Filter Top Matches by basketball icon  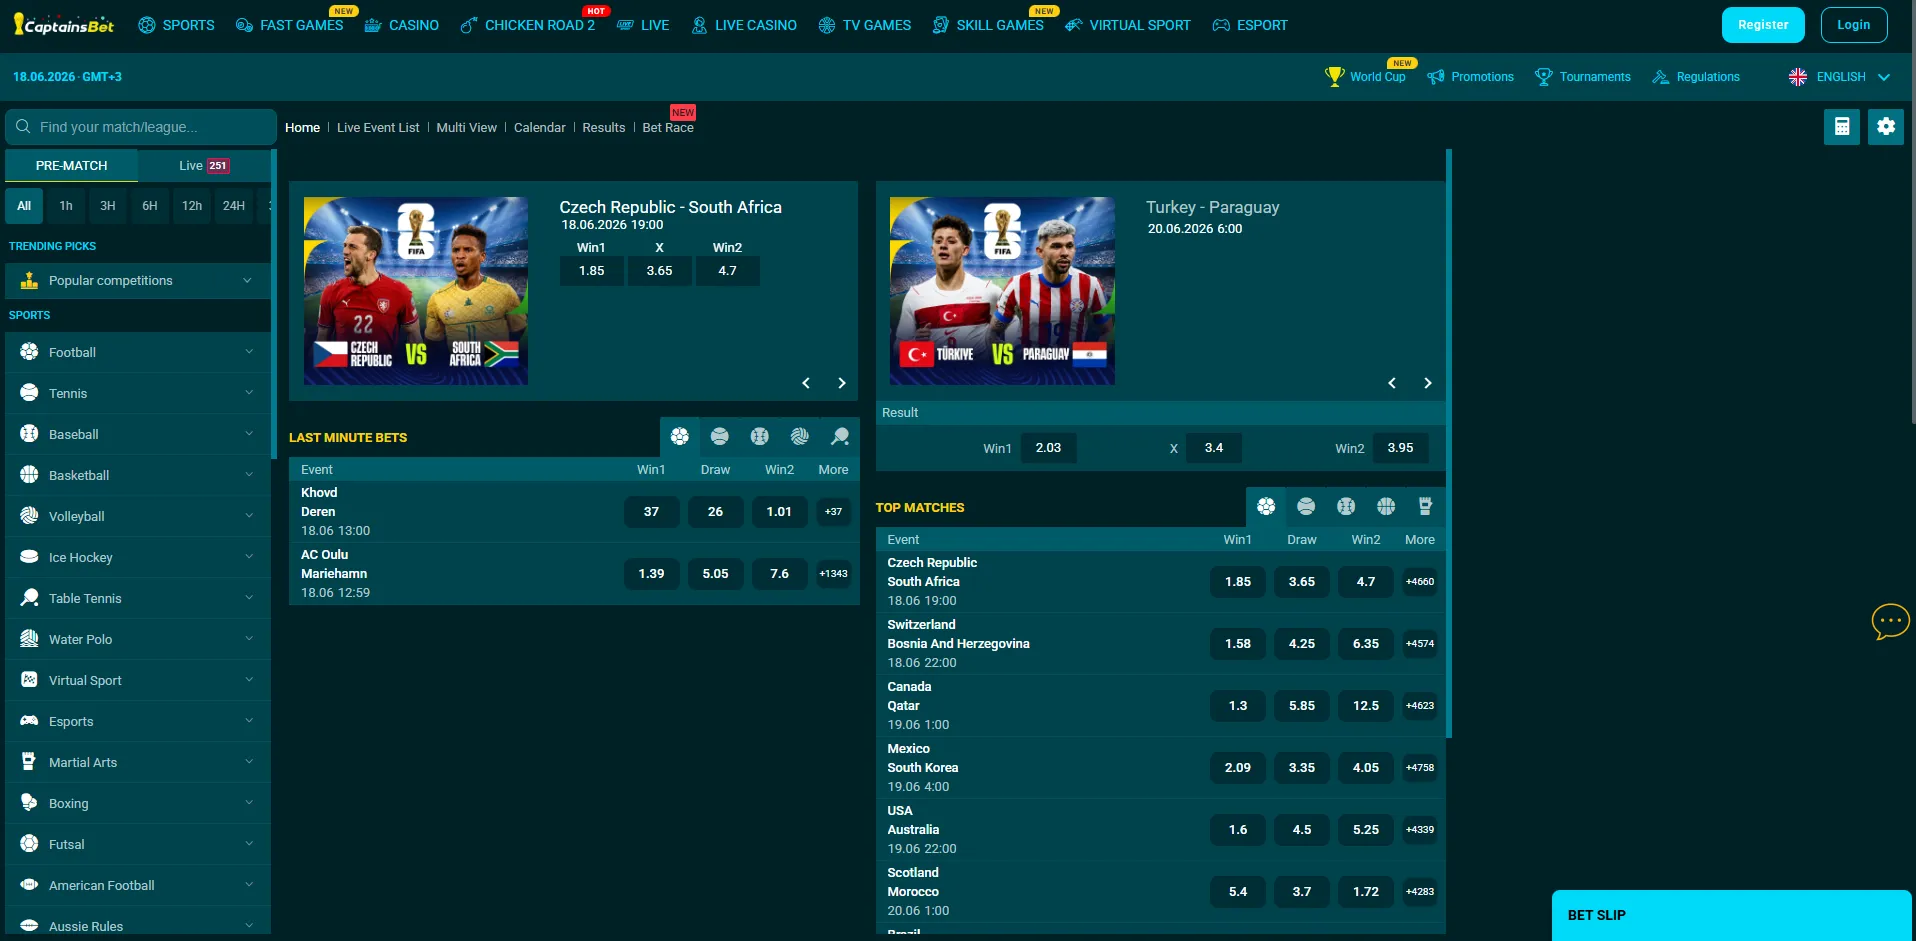(1386, 507)
